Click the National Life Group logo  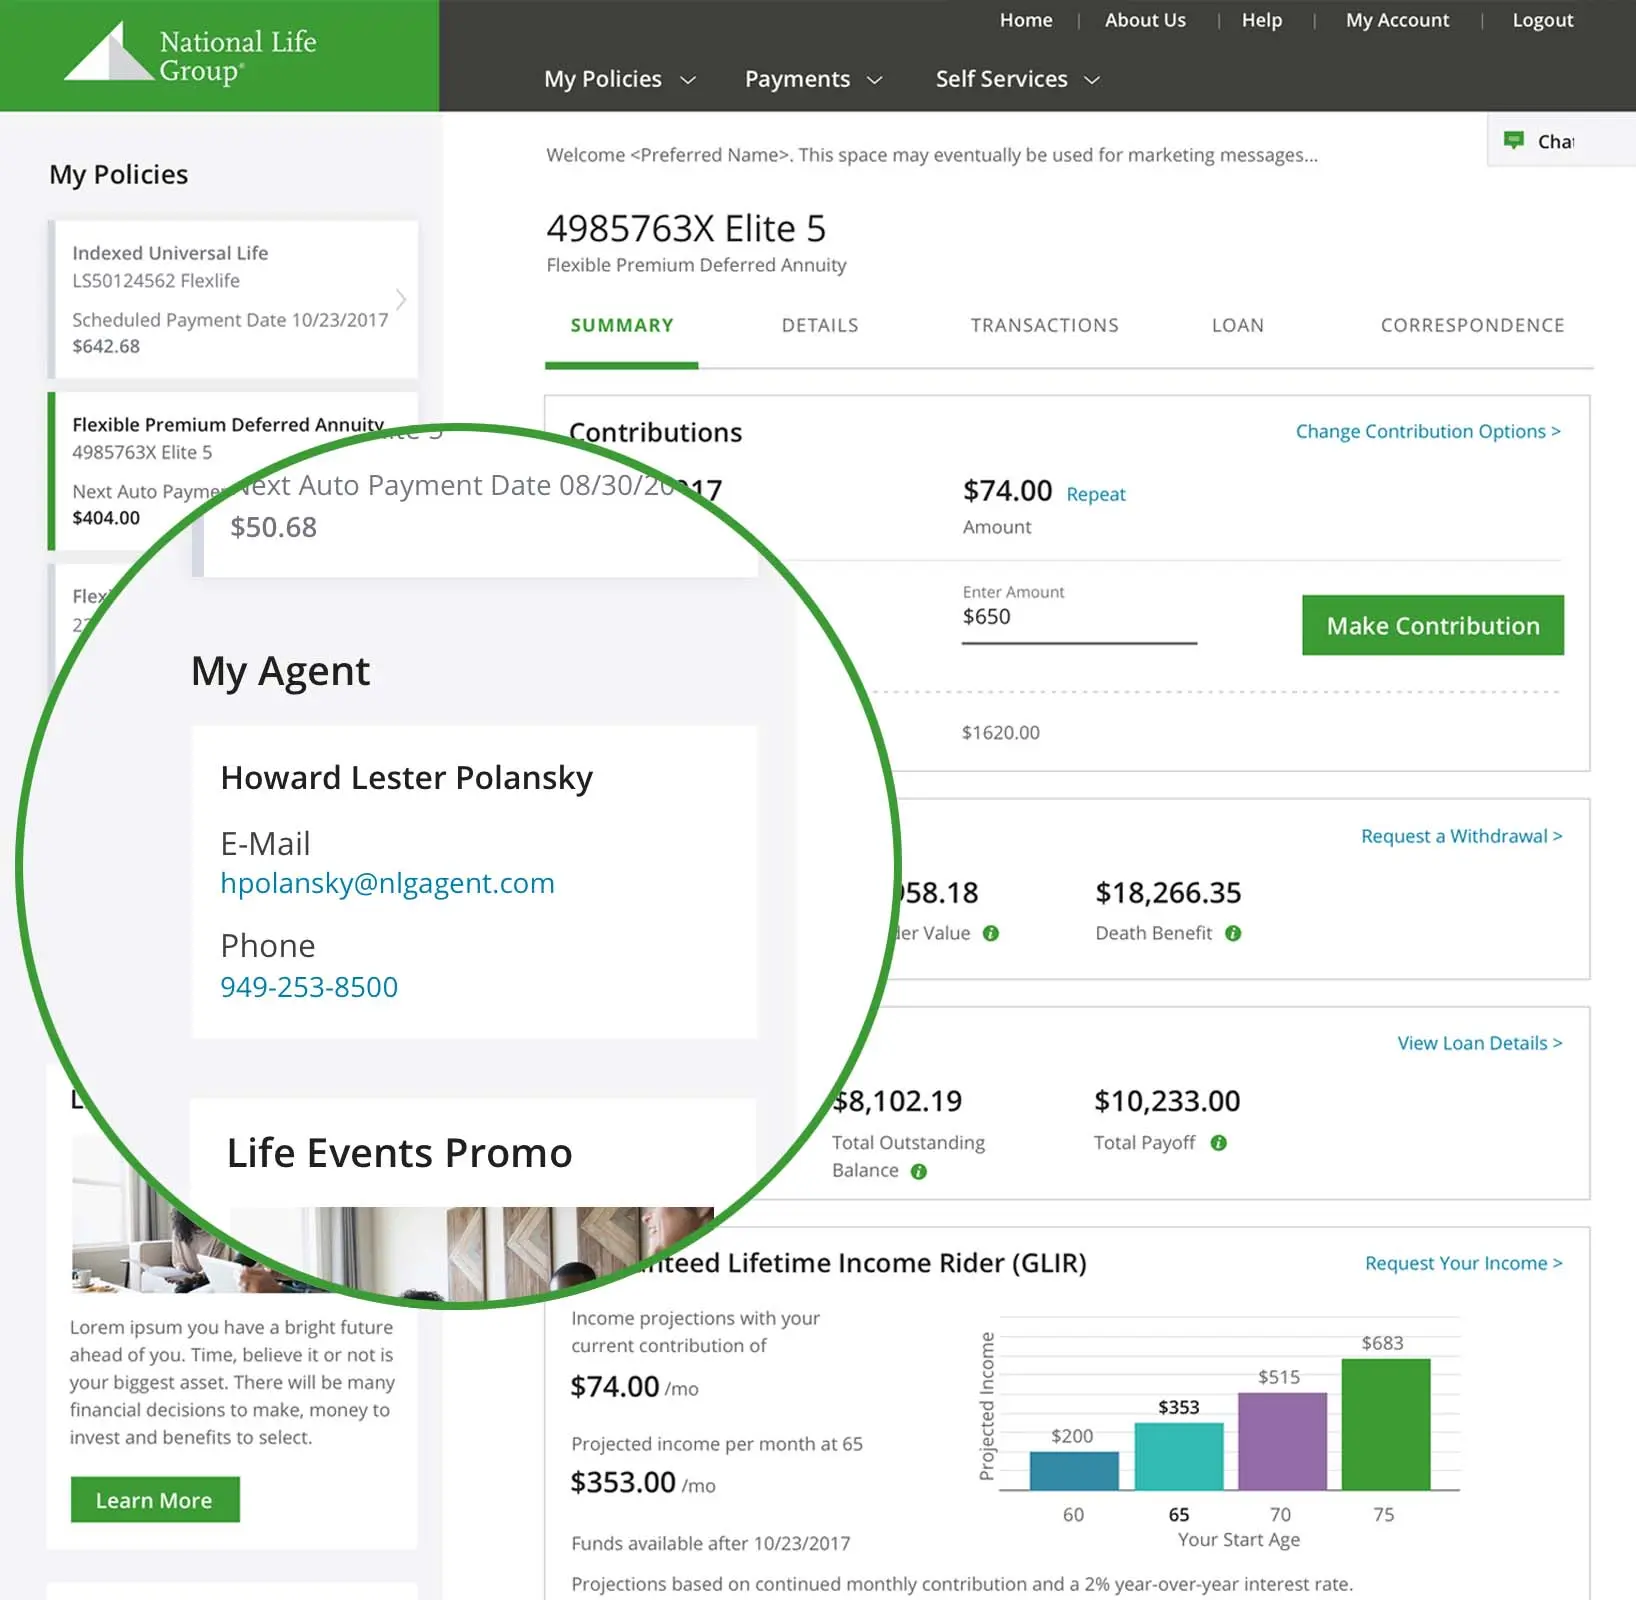190,54
